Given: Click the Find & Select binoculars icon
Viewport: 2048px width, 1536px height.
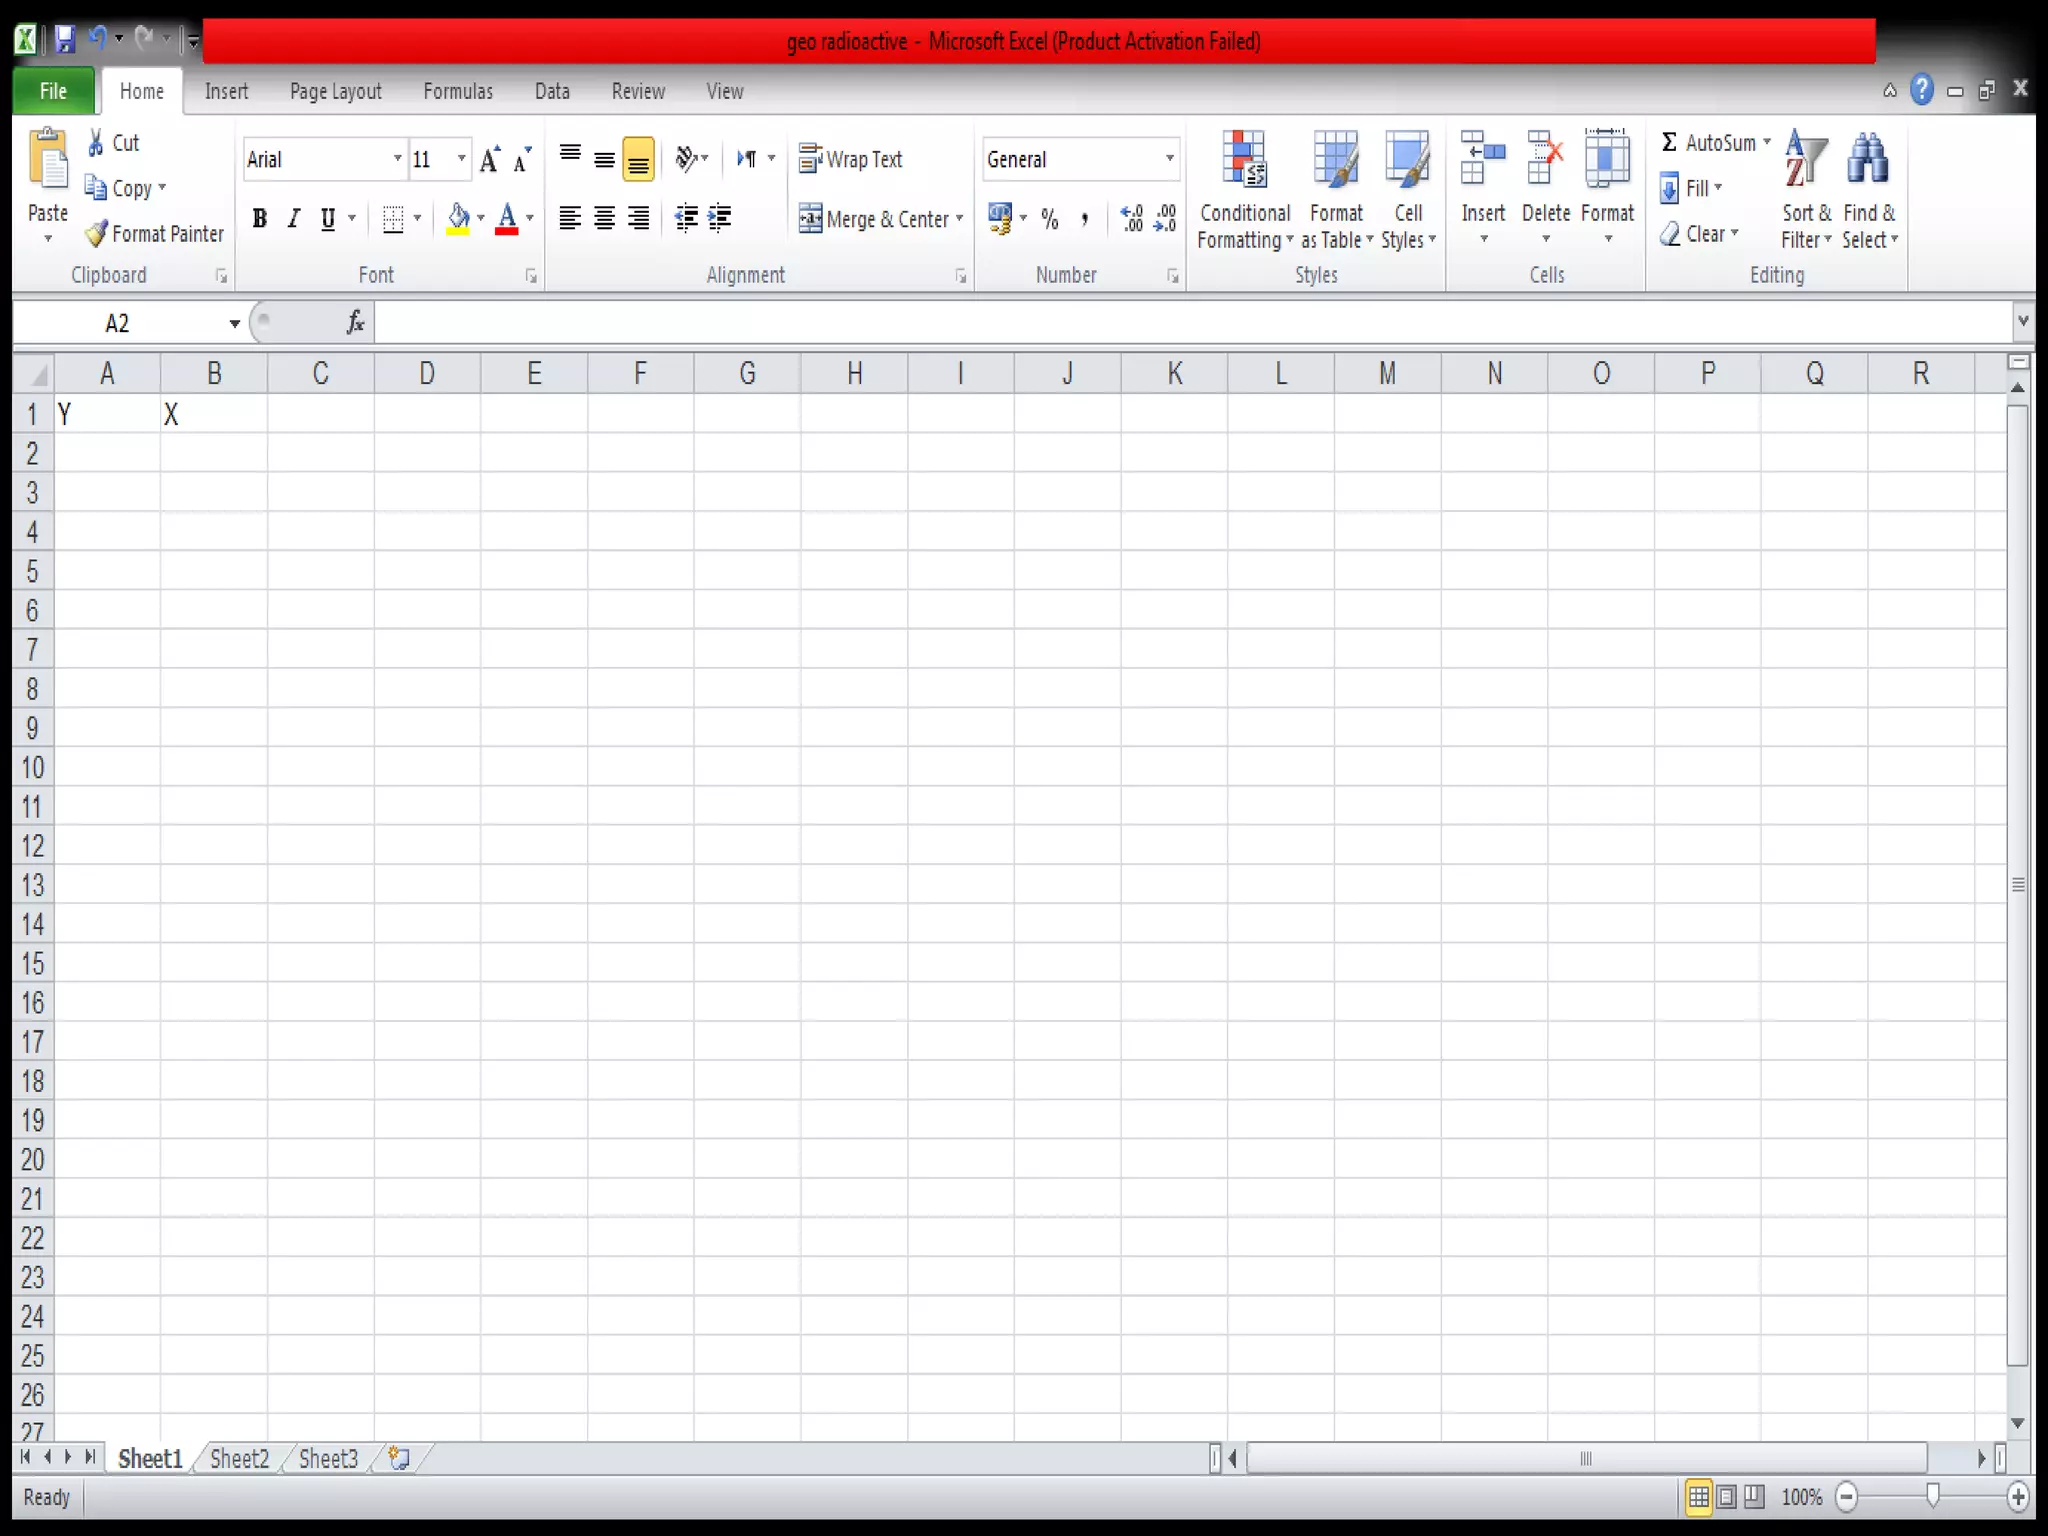Looking at the screenshot, I should (x=1867, y=160).
